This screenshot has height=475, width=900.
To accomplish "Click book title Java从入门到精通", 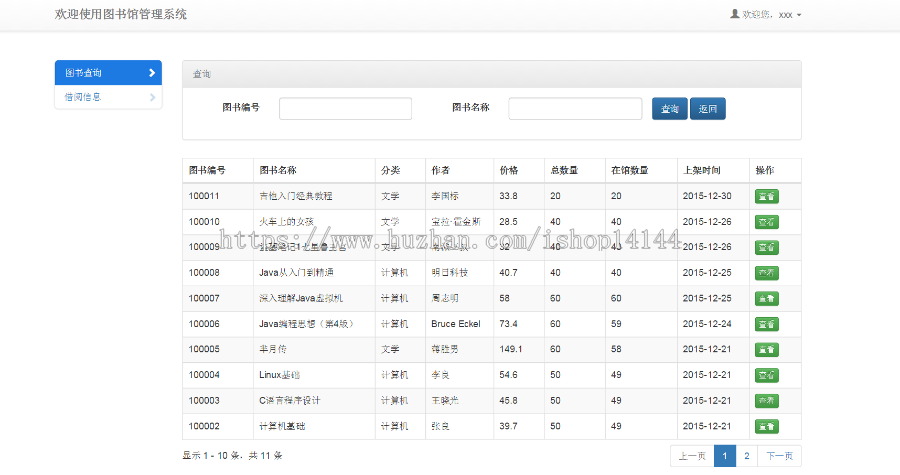I will coord(296,273).
